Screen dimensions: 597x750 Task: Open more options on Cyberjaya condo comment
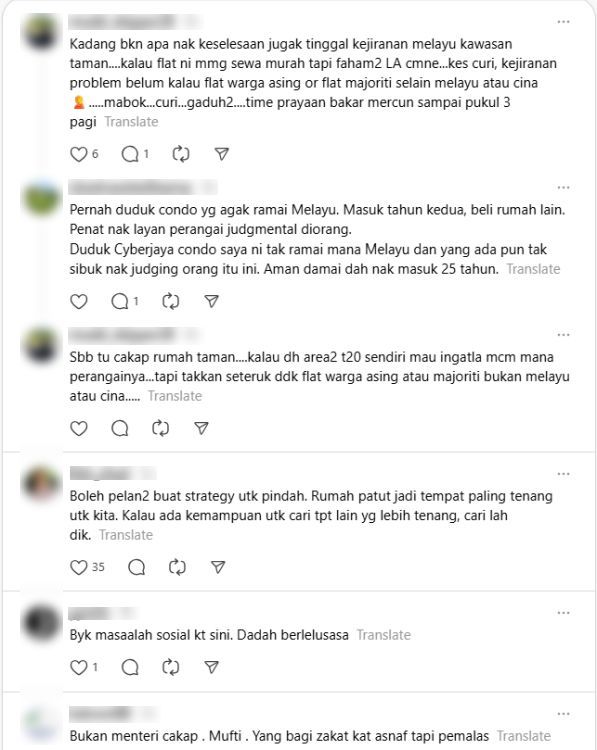point(564,187)
